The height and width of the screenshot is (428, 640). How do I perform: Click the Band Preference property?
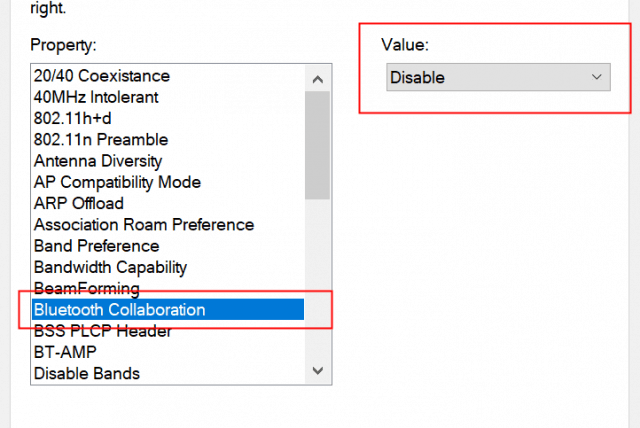pos(96,246)
